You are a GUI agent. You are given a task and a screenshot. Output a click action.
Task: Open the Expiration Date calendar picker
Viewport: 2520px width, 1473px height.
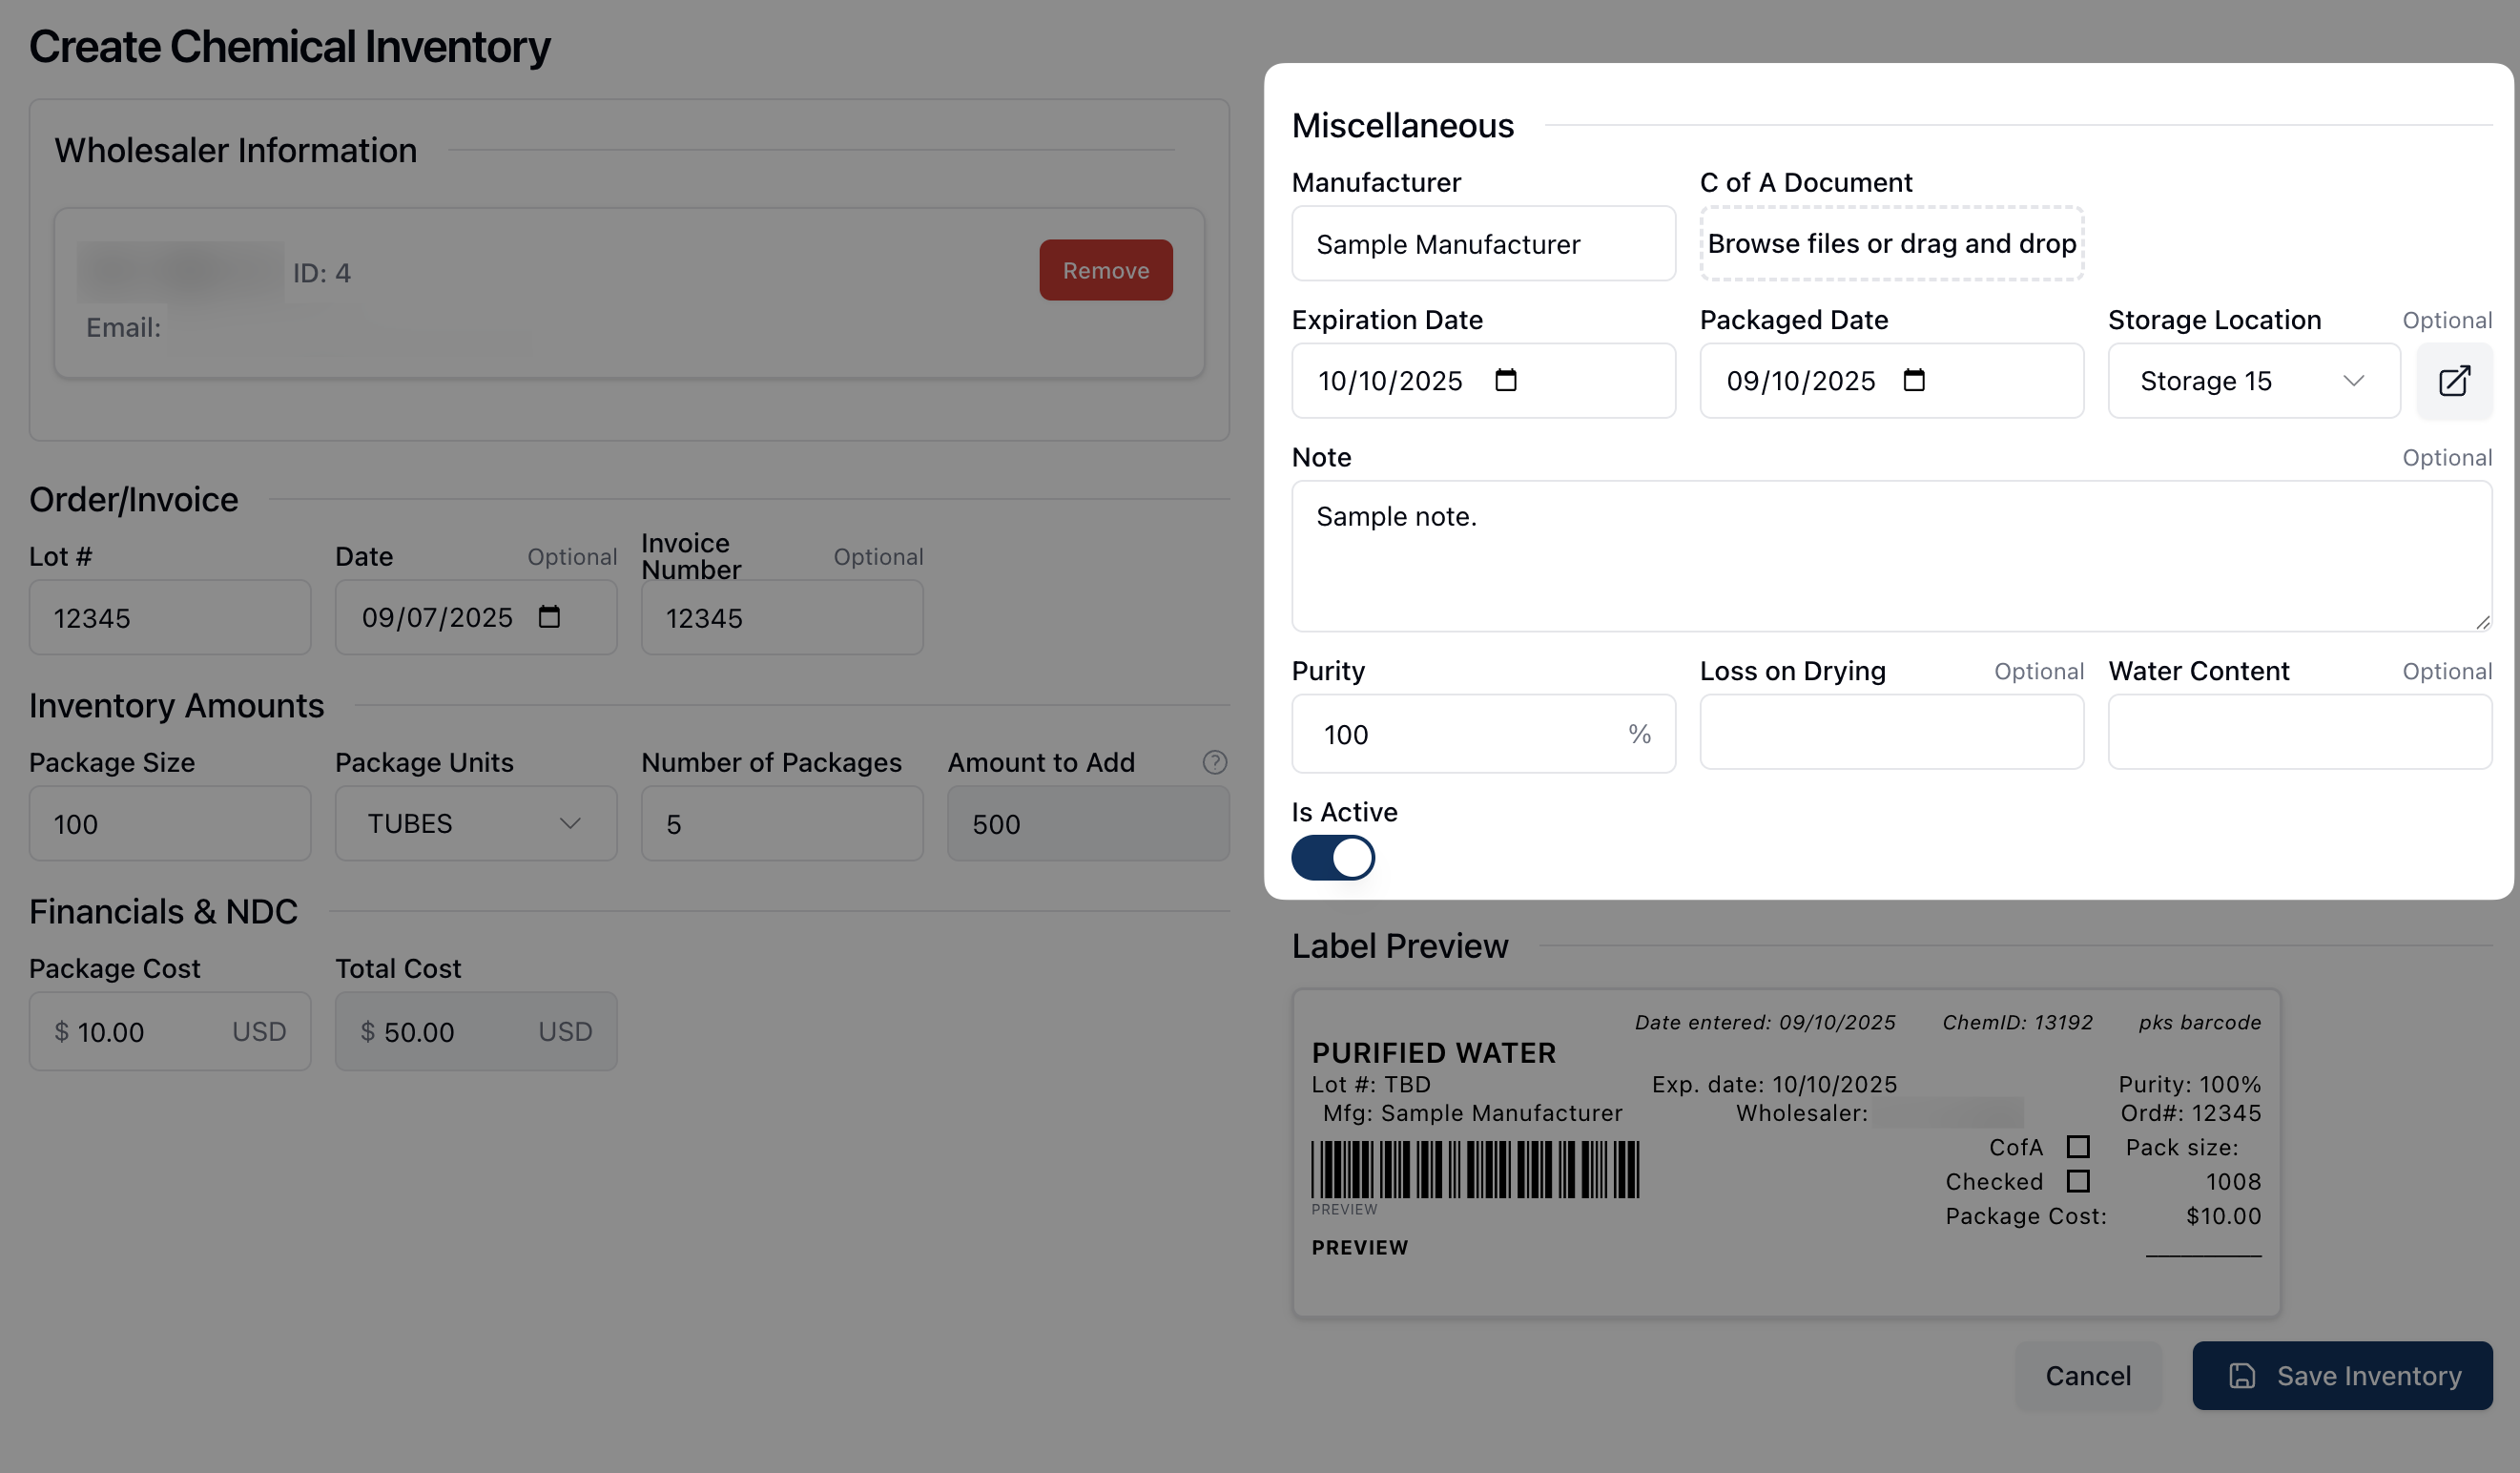pos(1505,381)
